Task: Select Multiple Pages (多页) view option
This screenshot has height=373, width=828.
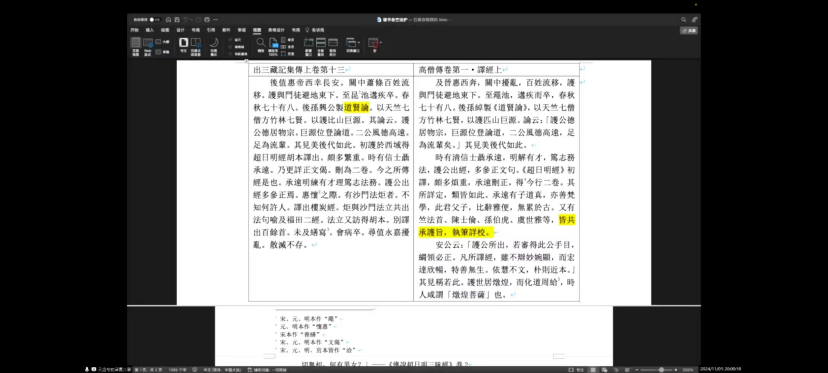Action: (288, 46)
